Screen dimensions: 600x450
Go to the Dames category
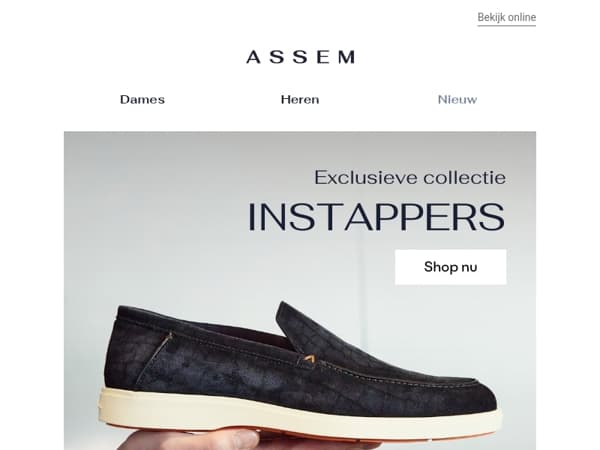[x=142, y=99]
